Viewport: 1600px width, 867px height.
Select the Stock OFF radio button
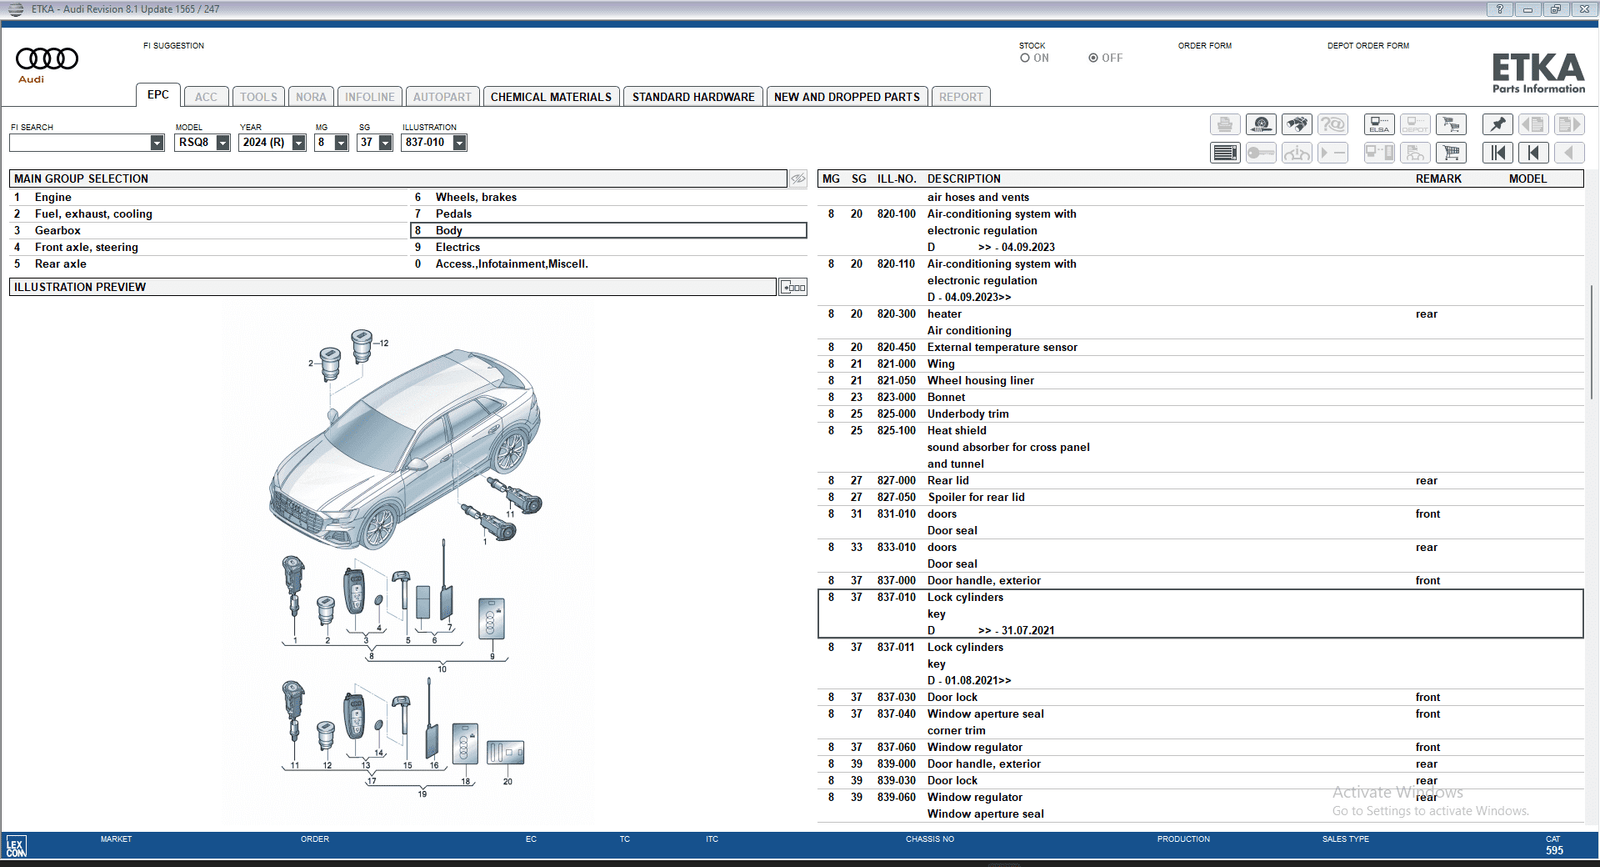[x=1093, y=58]
